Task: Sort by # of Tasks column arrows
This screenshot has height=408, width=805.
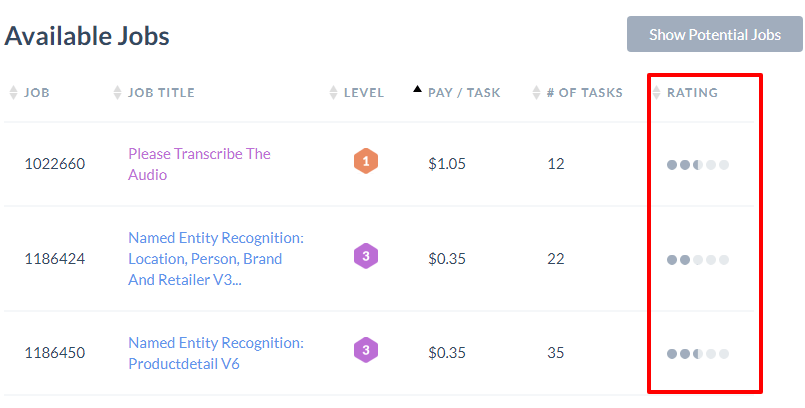Action: coord(536,93)
